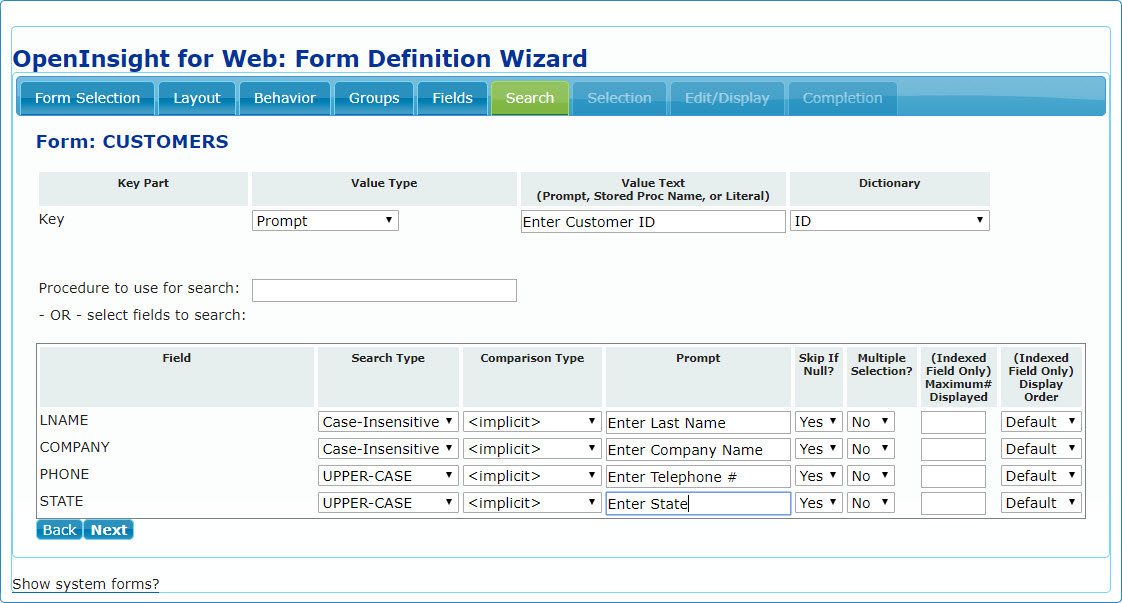The image size is (1122, 603).
Task: Go to the Completion tab
Action: tap(842, 98)
